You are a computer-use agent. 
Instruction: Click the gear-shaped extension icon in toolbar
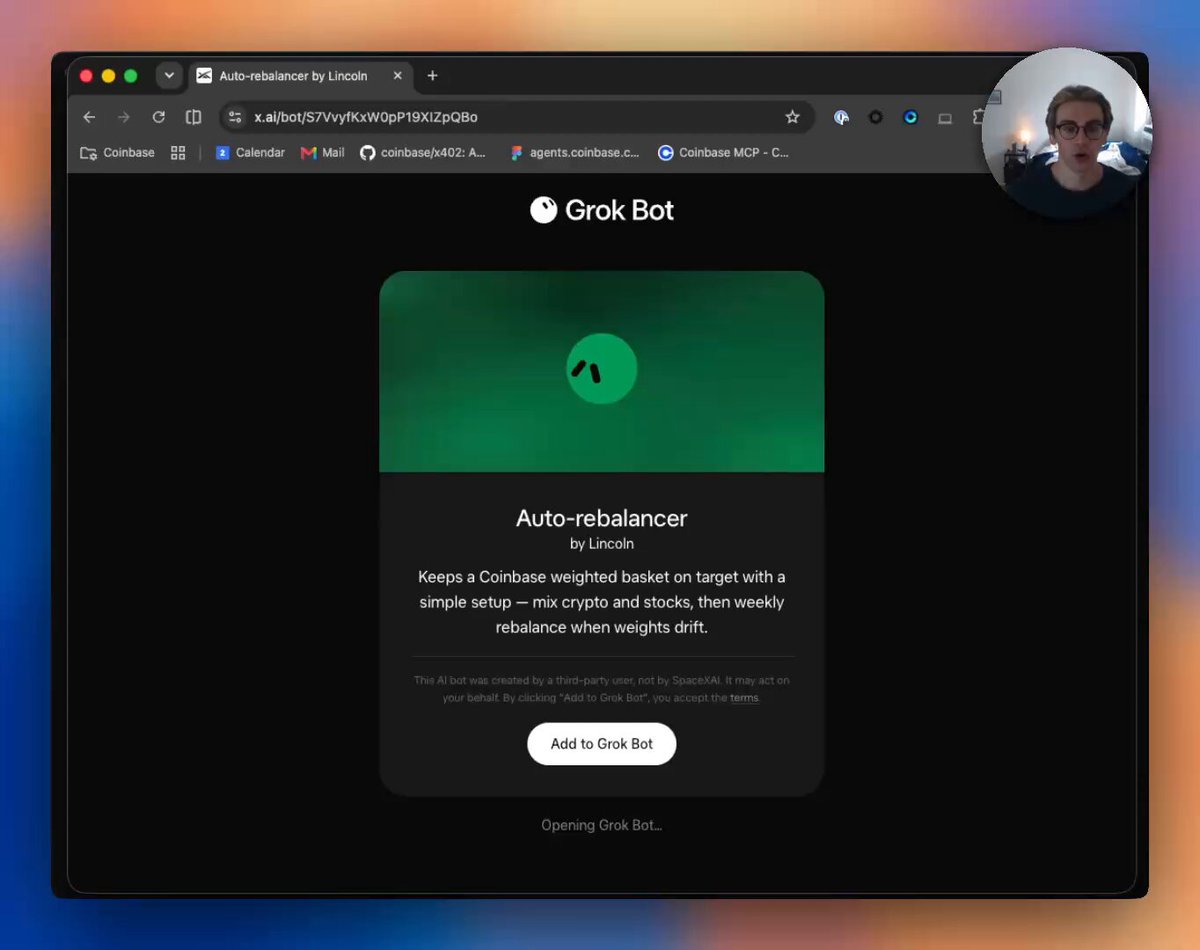coord(876,117)
